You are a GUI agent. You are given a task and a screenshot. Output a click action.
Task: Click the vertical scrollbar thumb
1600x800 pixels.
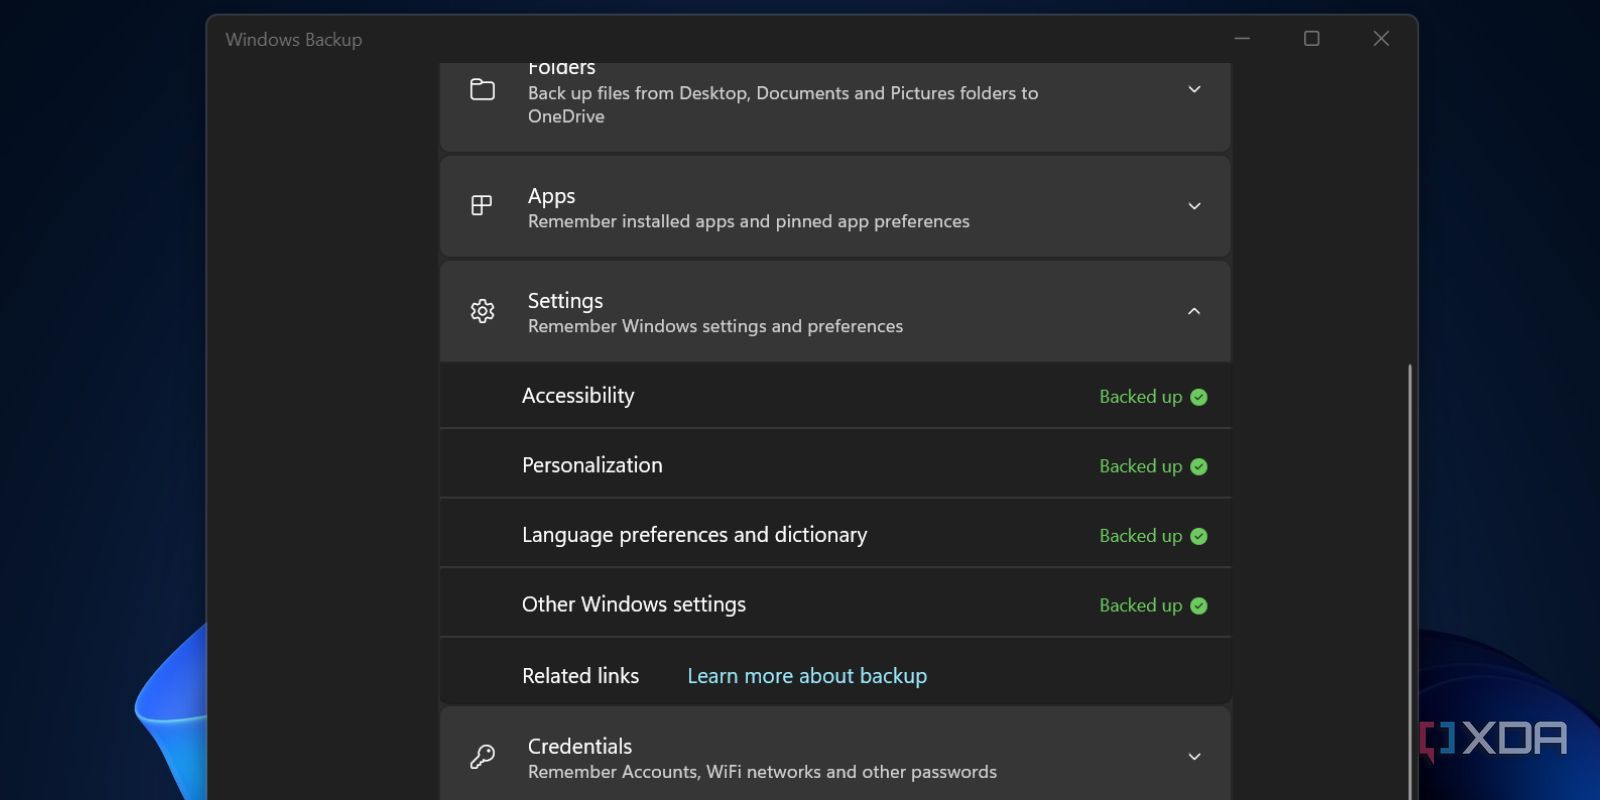point(1410,582)
